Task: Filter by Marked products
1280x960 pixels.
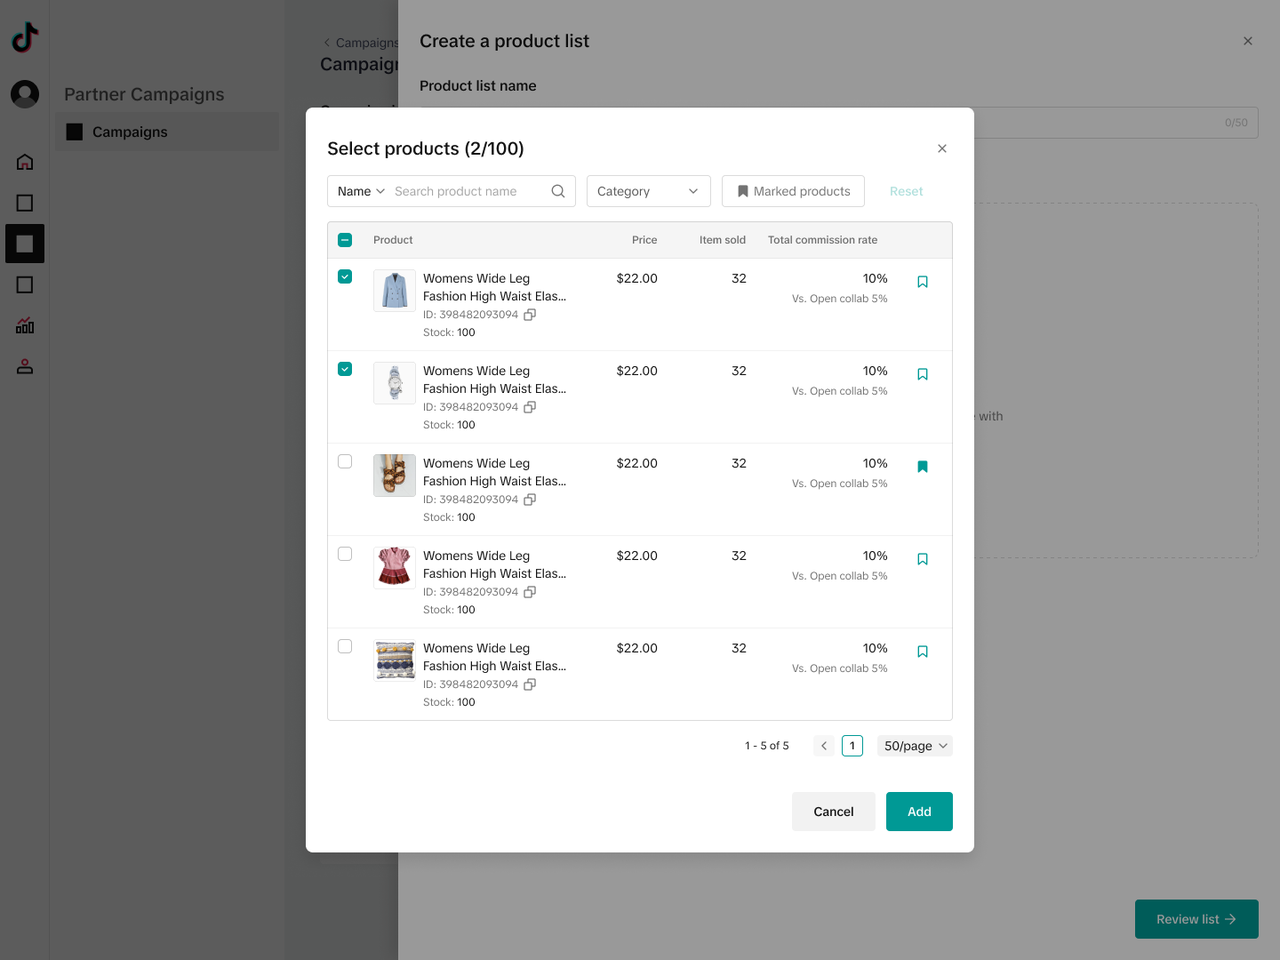Action: pos(793,191)
